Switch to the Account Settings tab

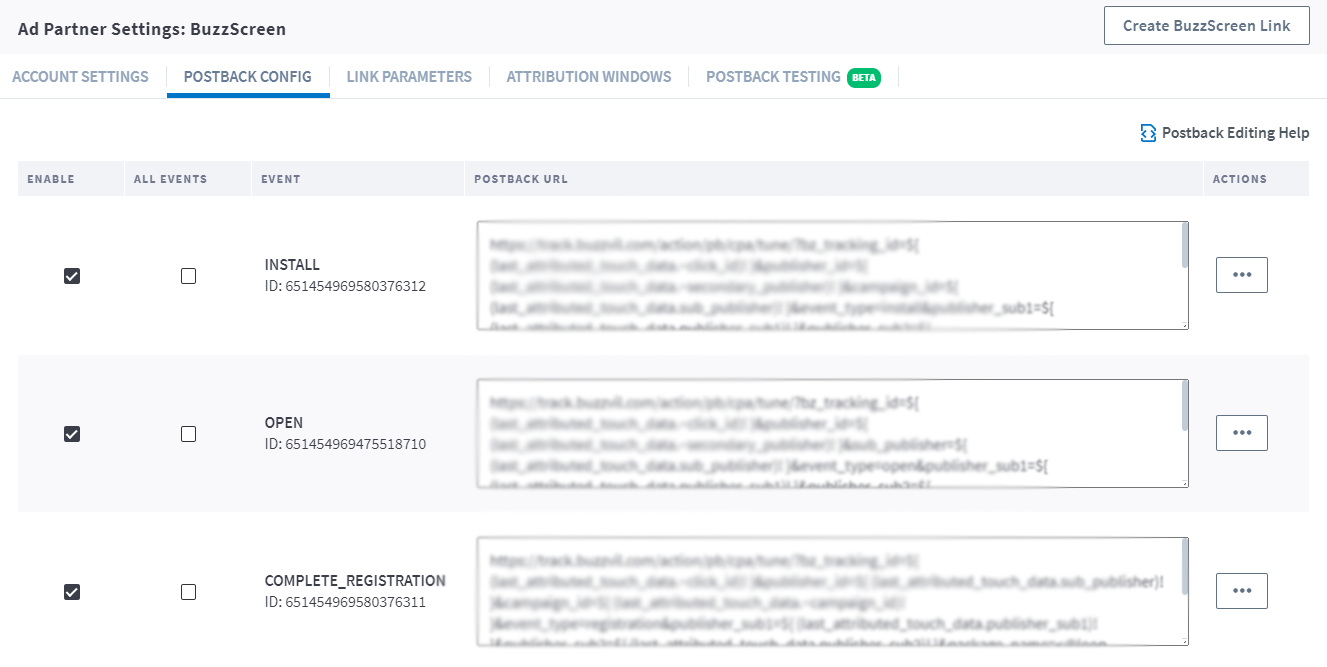pyautogui.click(x=80, y=77)
